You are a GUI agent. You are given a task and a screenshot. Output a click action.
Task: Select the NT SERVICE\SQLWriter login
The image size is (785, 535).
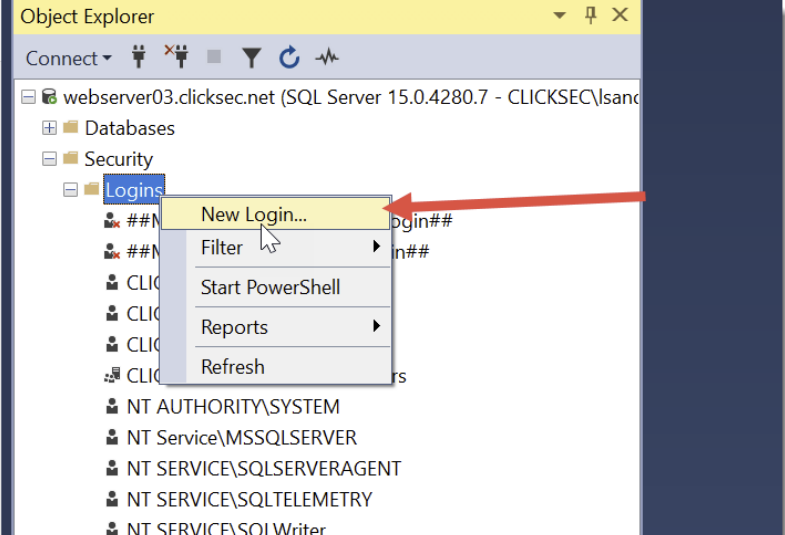click(x=226, y=528)
